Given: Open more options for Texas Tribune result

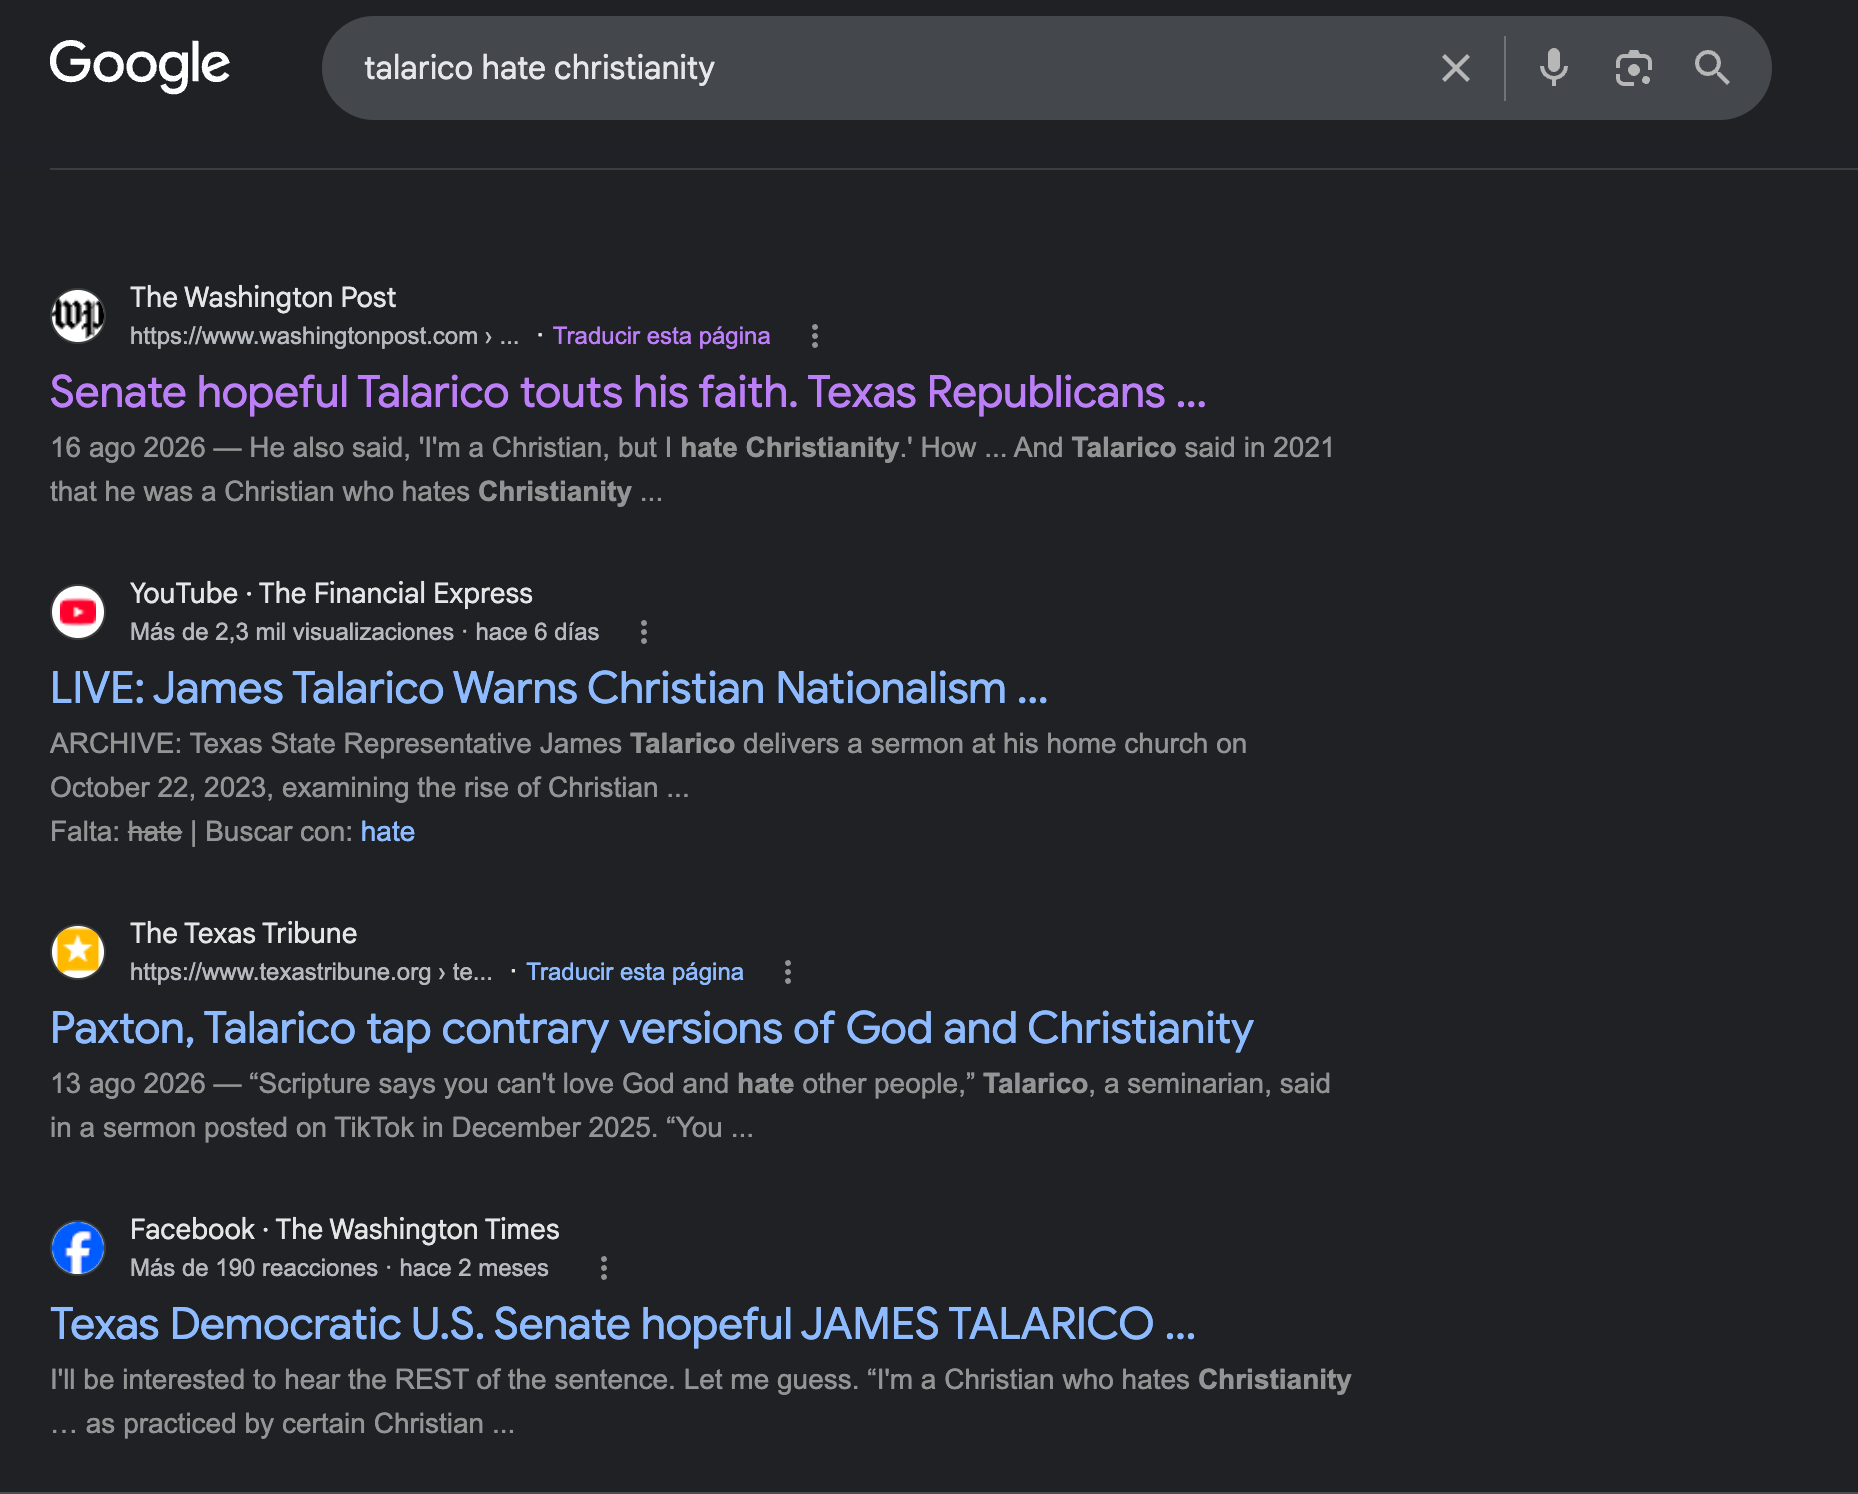Looking at the screenshot, I should coord(788,972).
